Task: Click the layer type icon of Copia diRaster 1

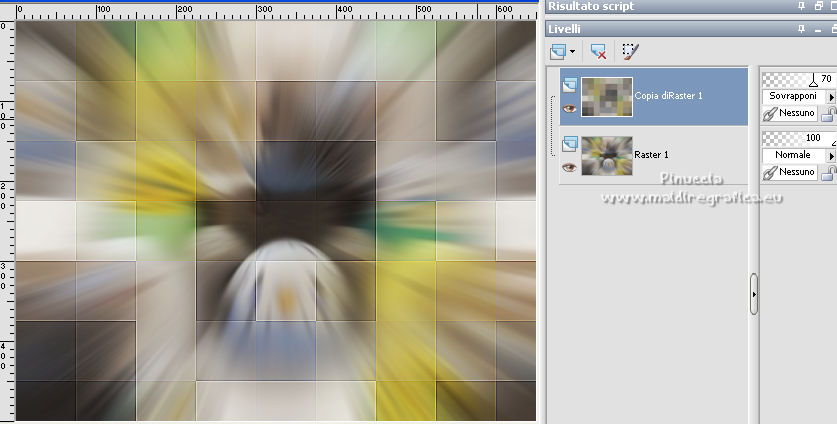Action: 570,85
